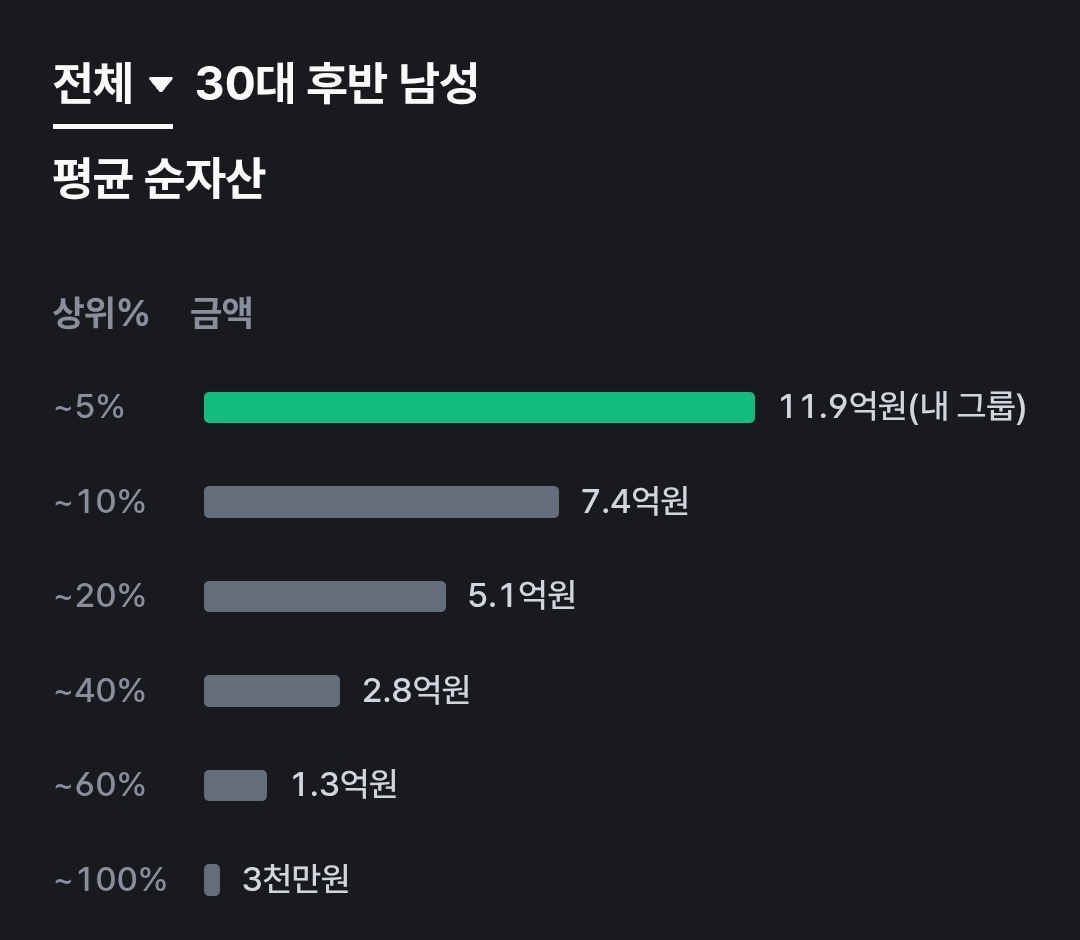Select the ~5% row label
1080x940 pixels.
89,408
